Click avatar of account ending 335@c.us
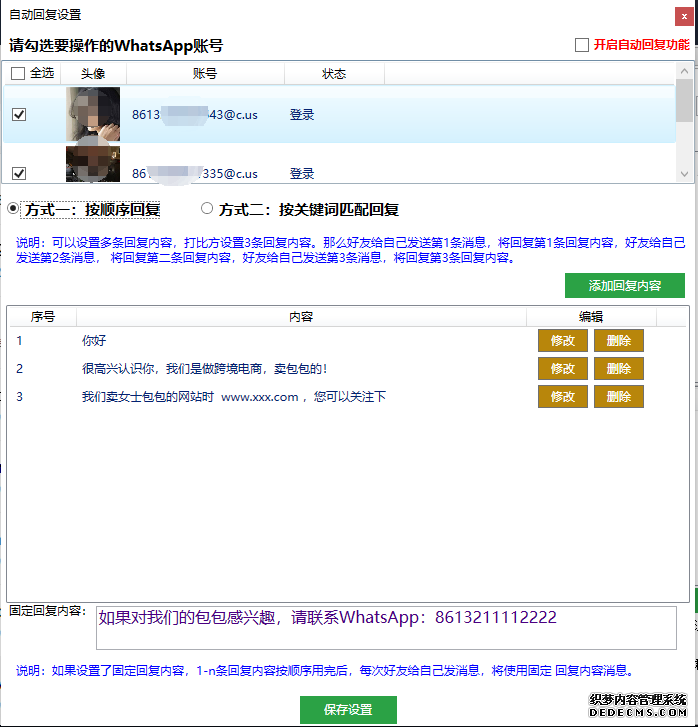Image resolution: width=698 pixels, height=727 pixels. pyautogui.click(x=93, y=164)
